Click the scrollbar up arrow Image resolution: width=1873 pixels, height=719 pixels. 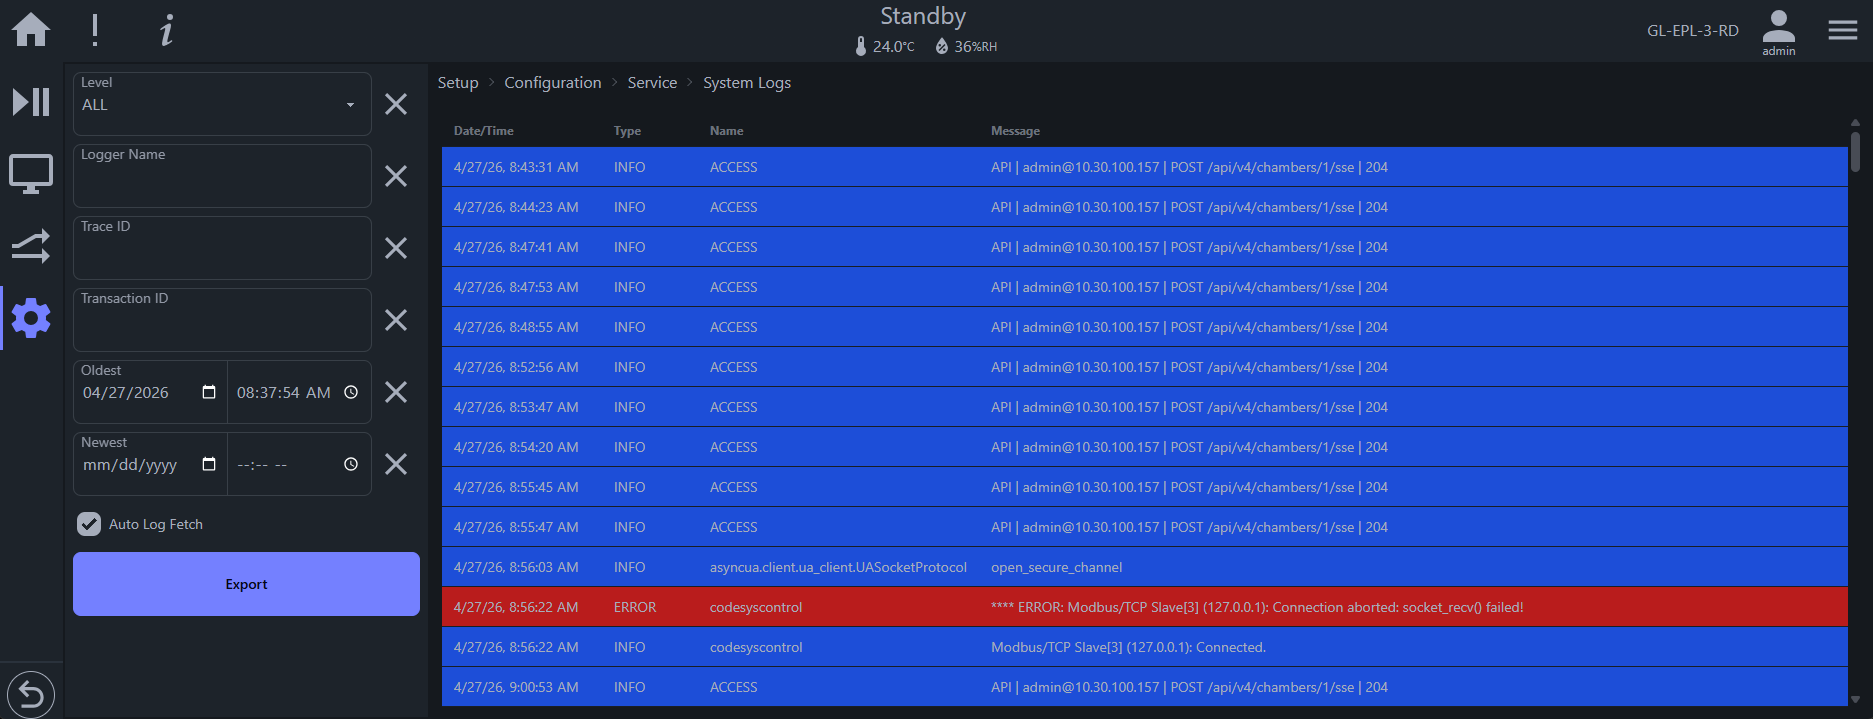coord(1855,123)
